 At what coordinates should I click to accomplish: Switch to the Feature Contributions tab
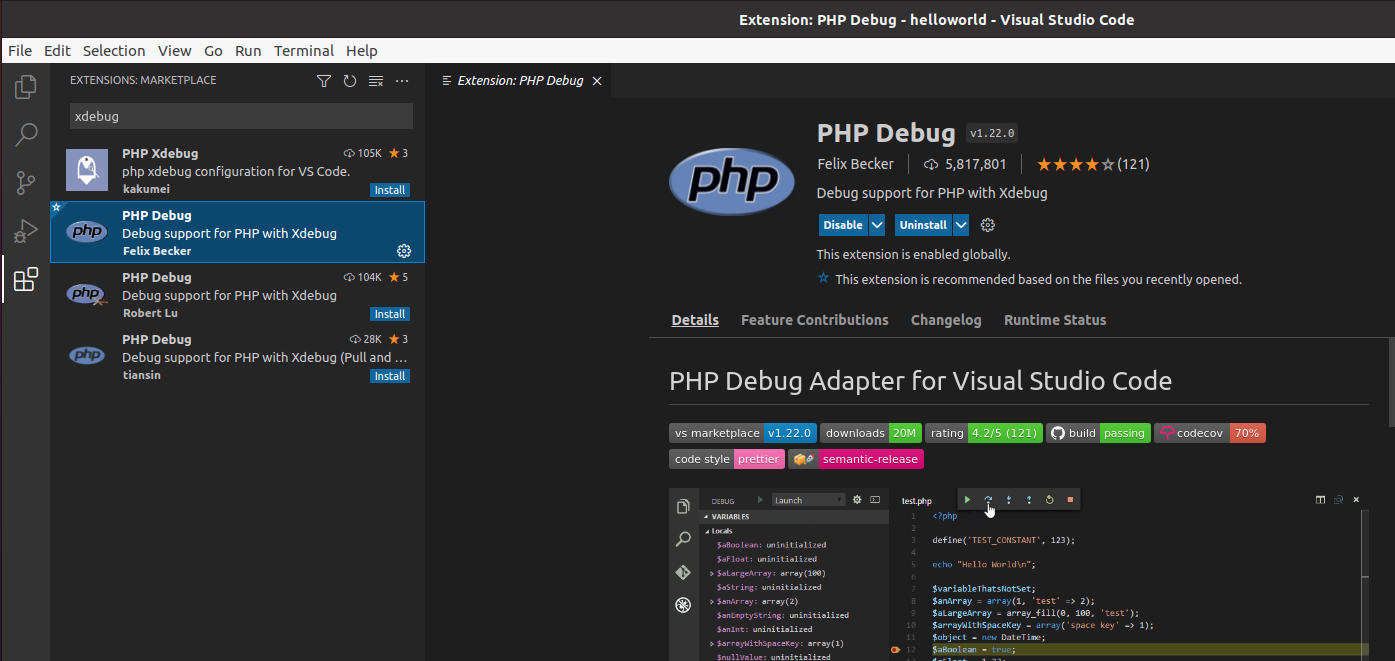[815, 320]
